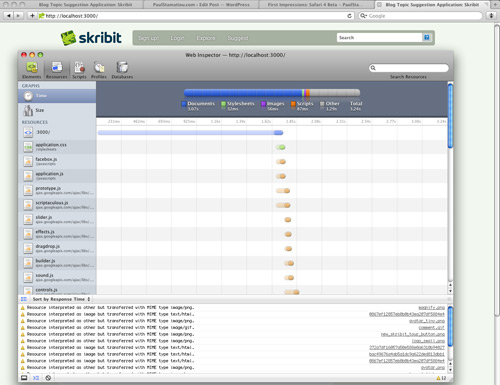Click the Suggest link on skribit
This screenshot has width=500, height=385.
pos(238,38)
